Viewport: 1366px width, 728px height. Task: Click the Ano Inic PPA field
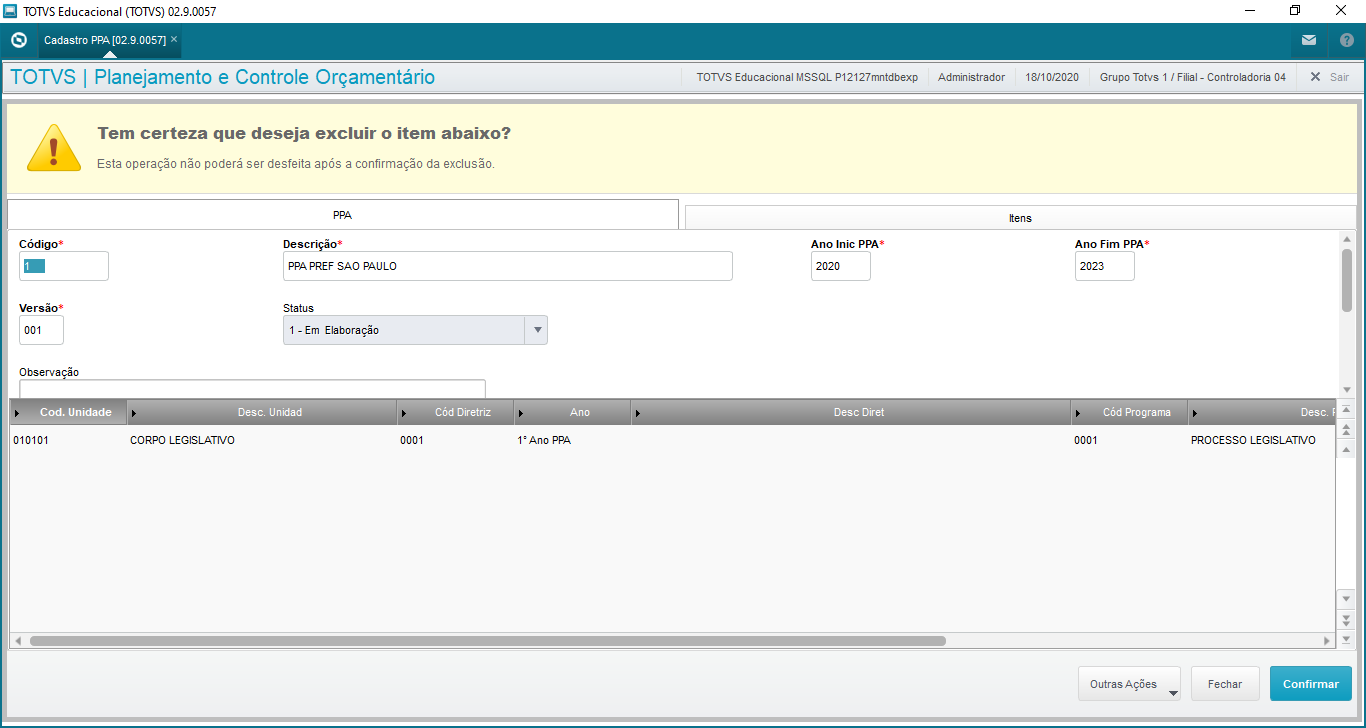click(841, 266)
